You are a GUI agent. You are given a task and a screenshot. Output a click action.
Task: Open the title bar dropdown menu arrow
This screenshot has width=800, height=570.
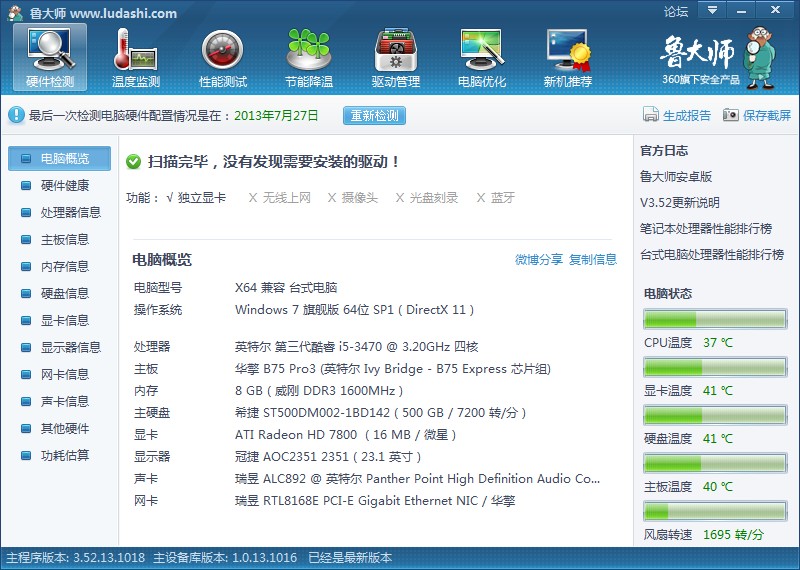(x=712, y=10)
